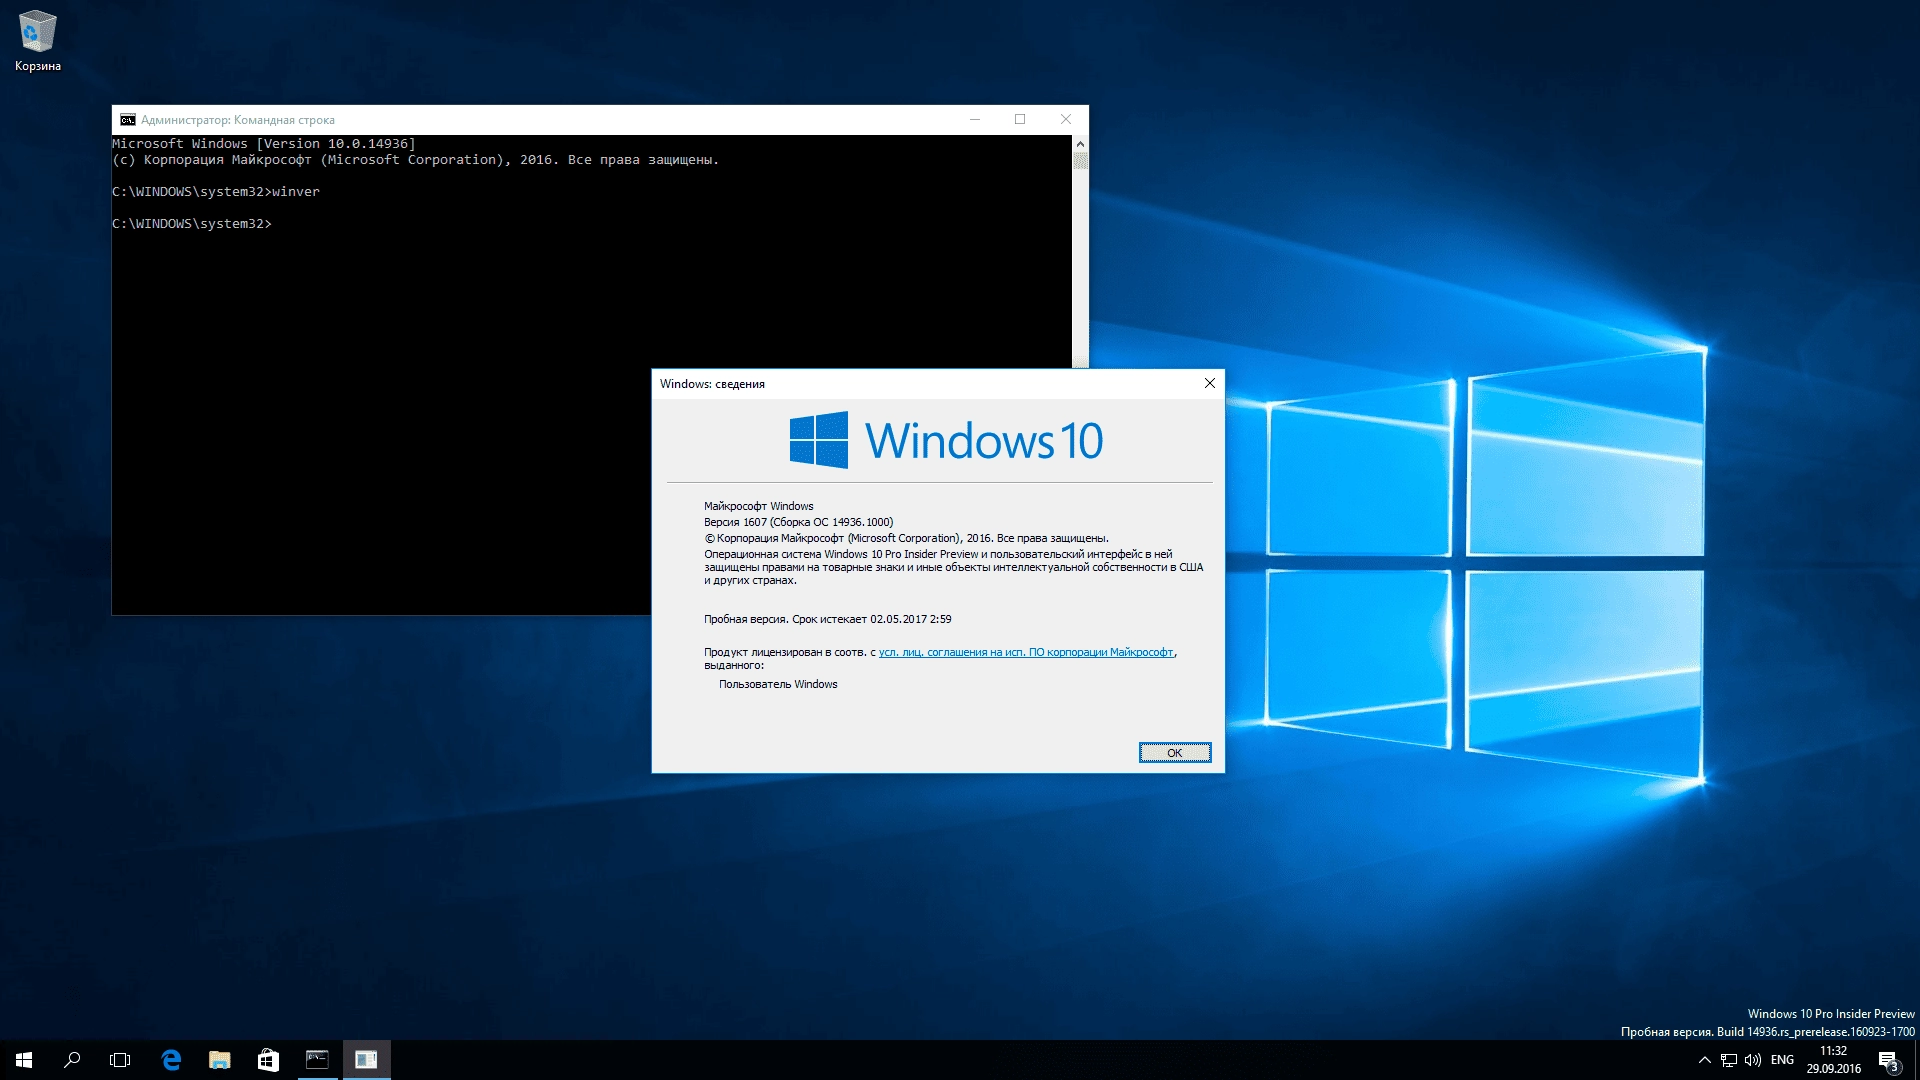Switch to Command Prompt taskbar button

[x=317, y=1060]
